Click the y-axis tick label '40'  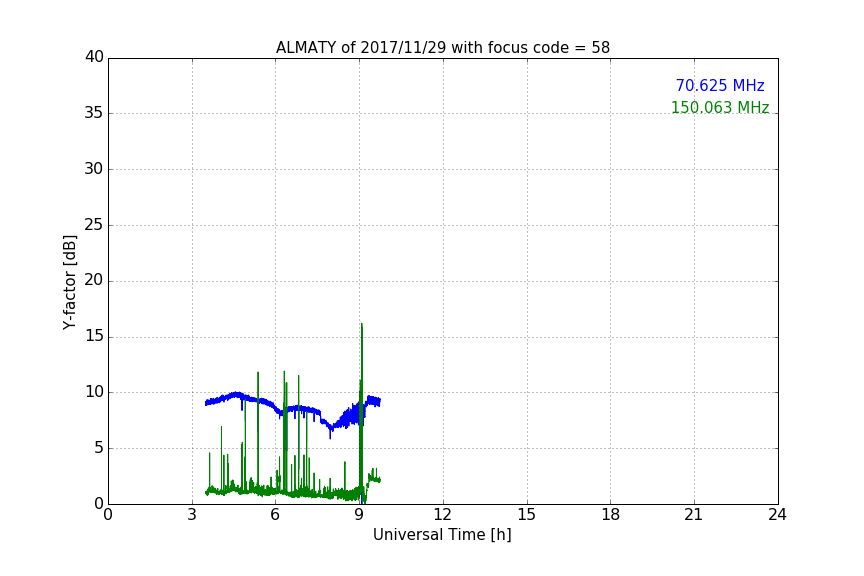tap(94, 57)
